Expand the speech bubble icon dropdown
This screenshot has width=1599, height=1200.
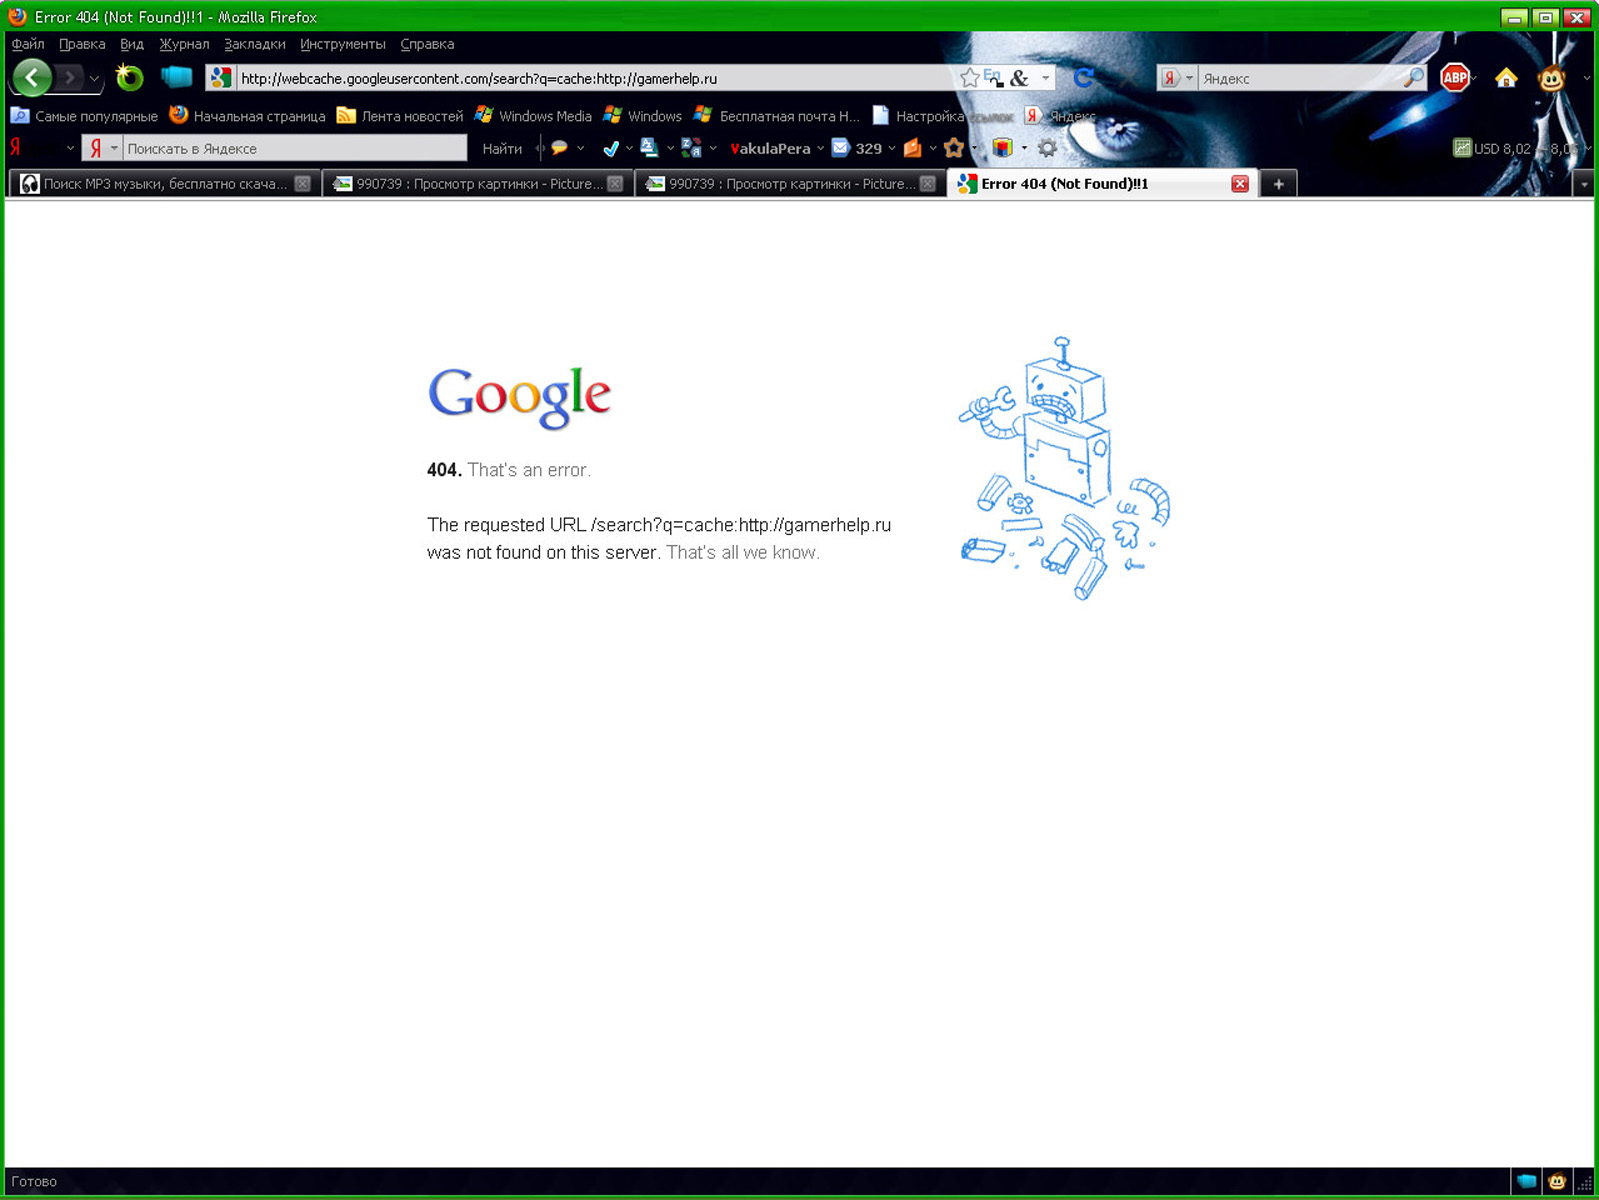coord(581,148)
